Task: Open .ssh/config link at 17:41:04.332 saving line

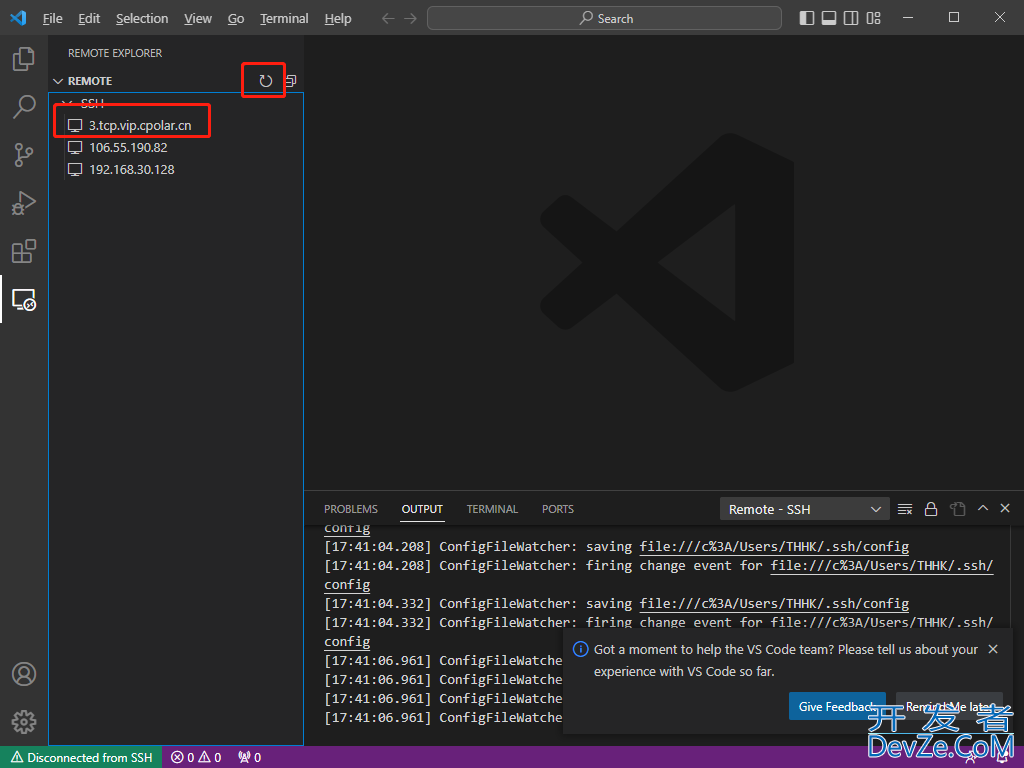Action: [x=774, y=603]
